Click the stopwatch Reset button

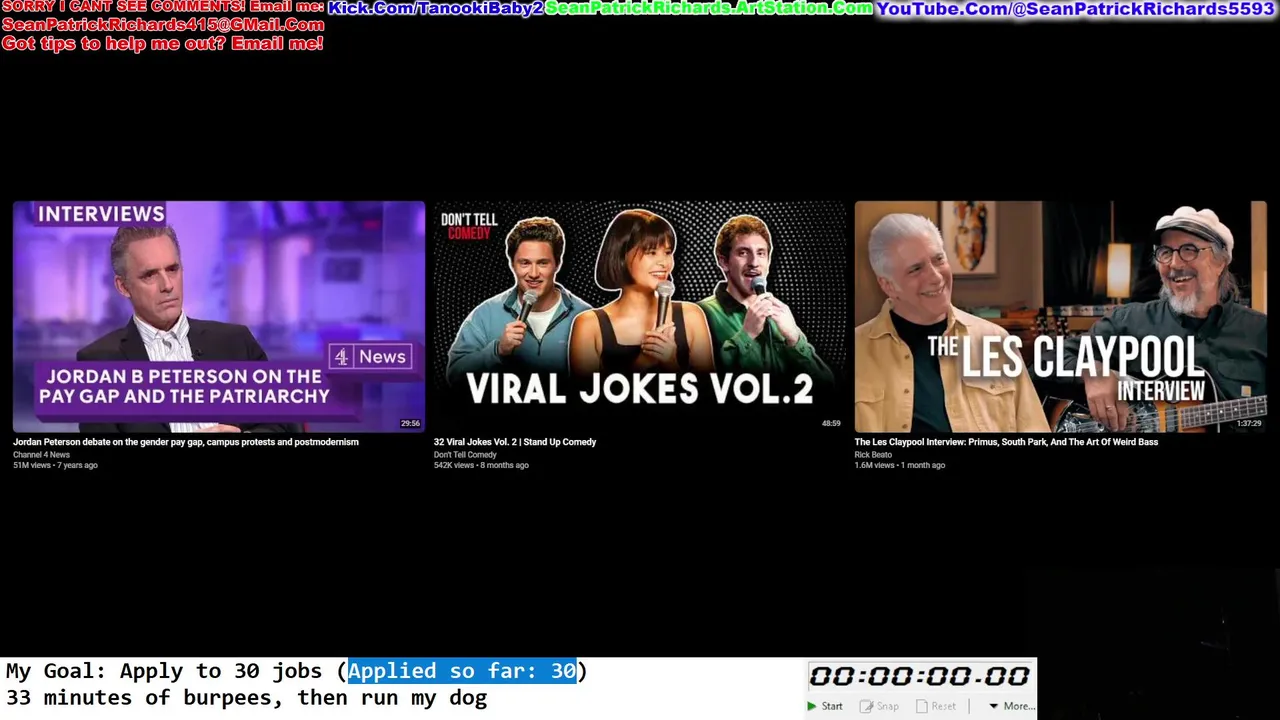tap(936, 706)
